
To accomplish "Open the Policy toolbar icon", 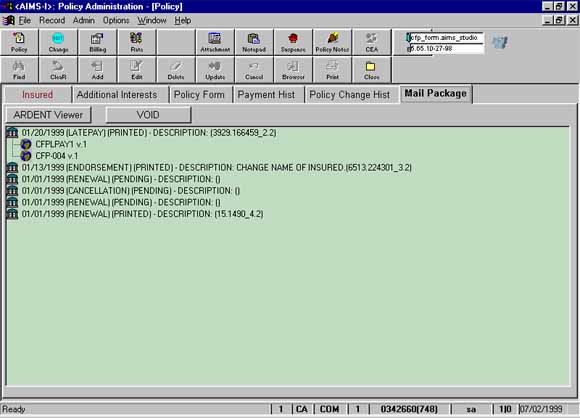I will 19,42.
